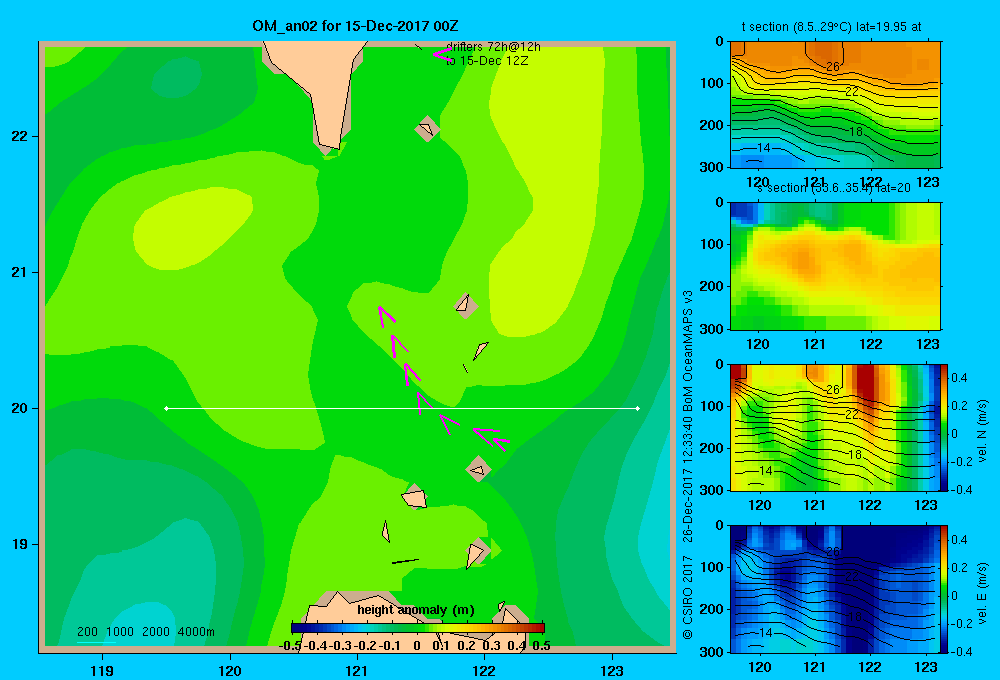Click the 'vel. N (m/s)' colorbar
Image resolution: width=1000 pixels, height=680 pixels.
coord(945,427)
